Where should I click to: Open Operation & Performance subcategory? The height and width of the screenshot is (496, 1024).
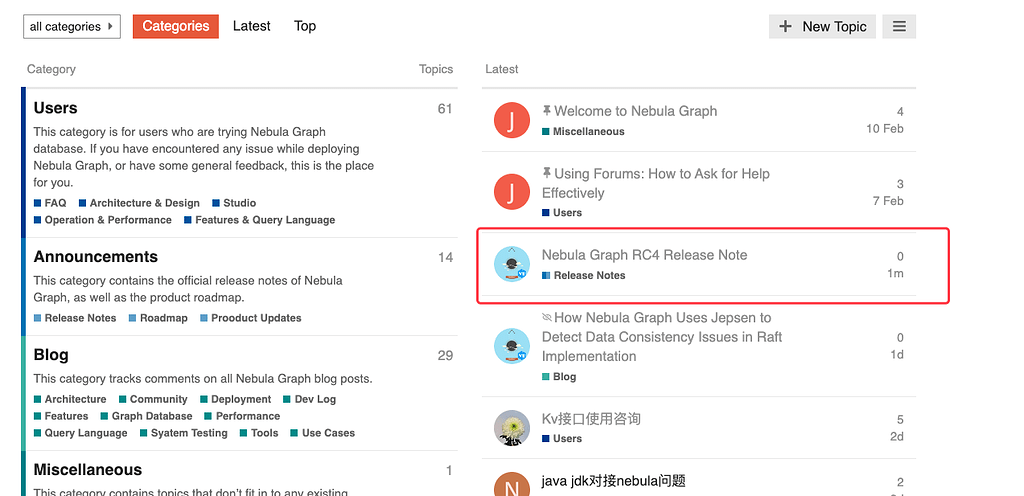(x=103, y=220)
